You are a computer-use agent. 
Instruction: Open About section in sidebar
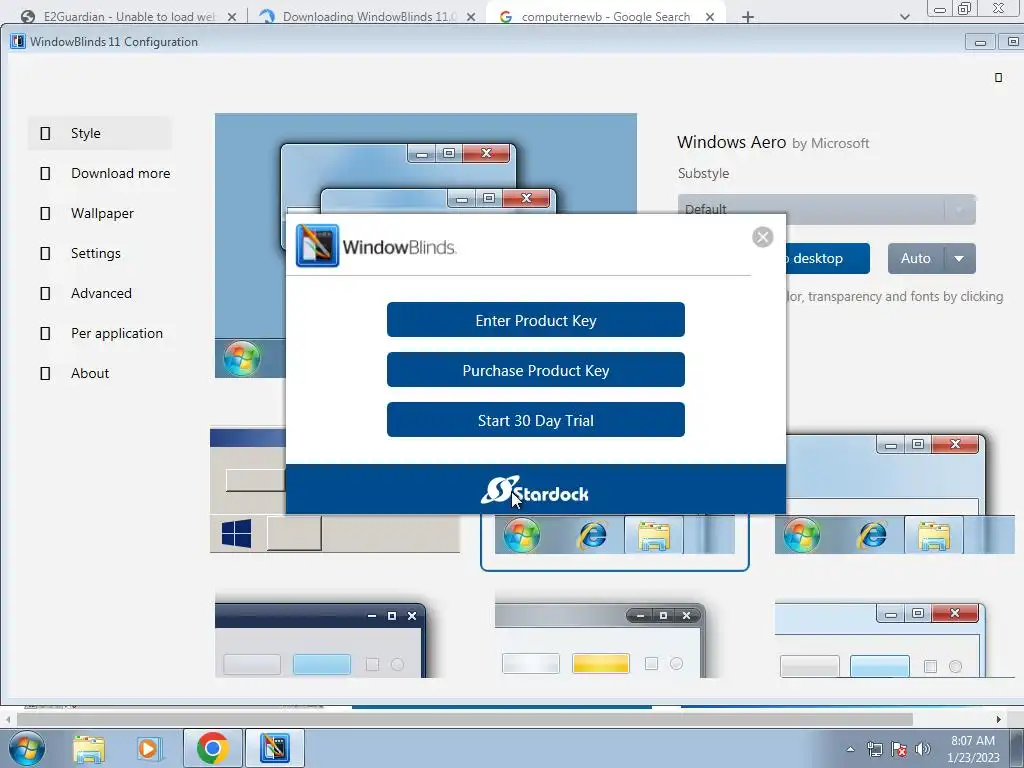(99, 374)
